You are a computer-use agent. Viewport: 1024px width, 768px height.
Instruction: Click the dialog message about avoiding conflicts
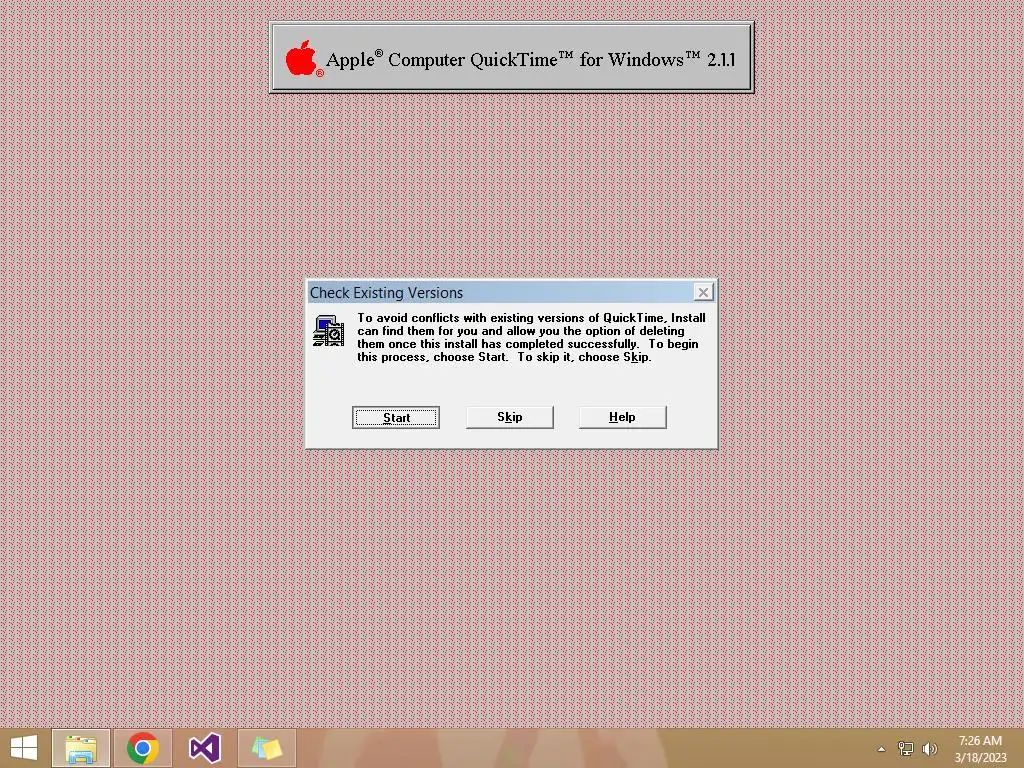[x=531, y=338]
